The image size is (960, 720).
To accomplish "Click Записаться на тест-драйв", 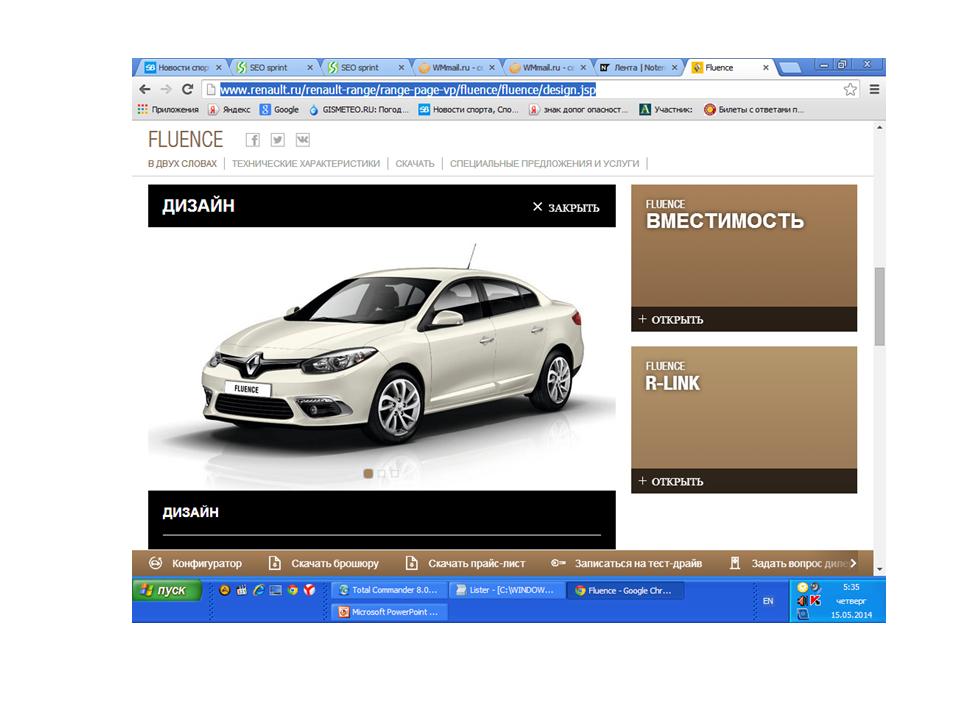I will 626,563.
